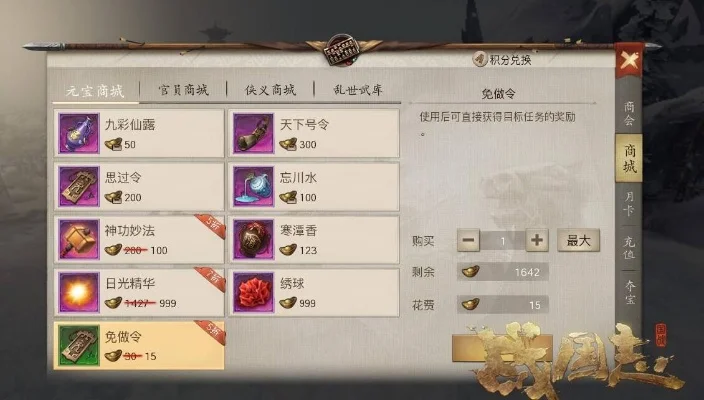Choose the 思过令 token icon
This screenshot has width=704, height=400.
pos(79,186)
